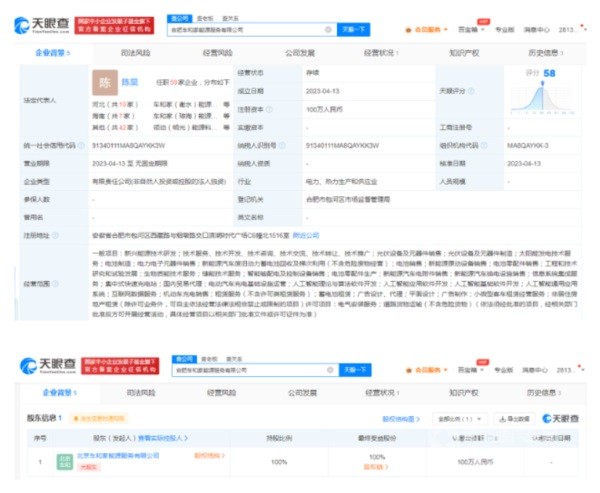Click the info icon next to 经营范围
Viewport: 600px width, 493px height.
click(55, 284)
